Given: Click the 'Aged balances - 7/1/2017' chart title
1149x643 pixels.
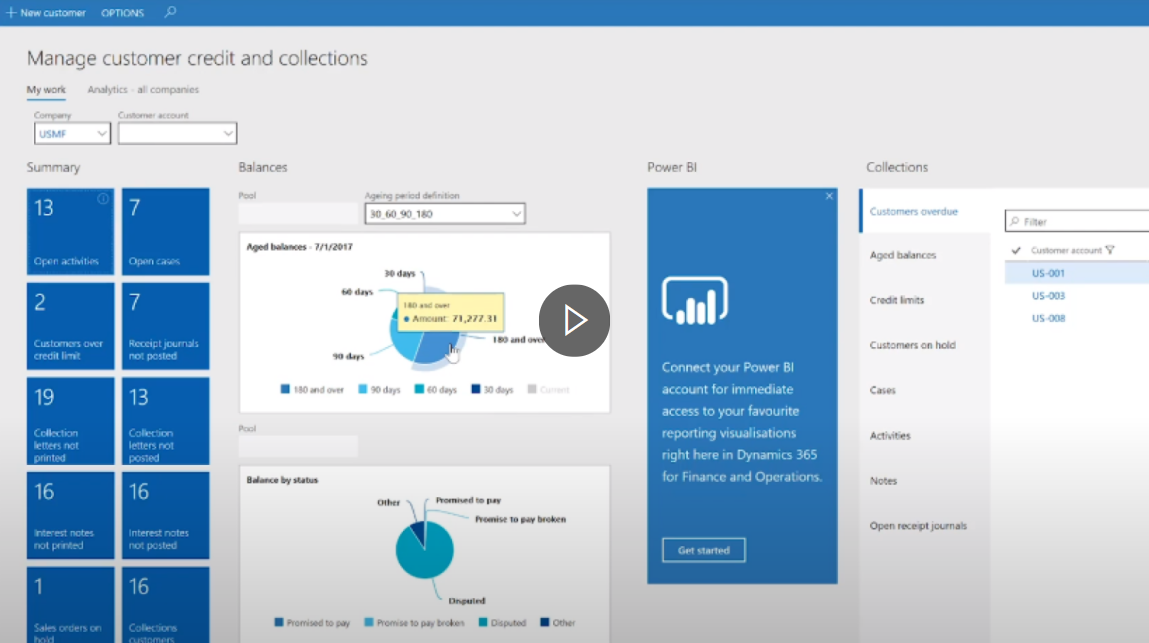Looking at the screenshot, I should tap(299, 247).
